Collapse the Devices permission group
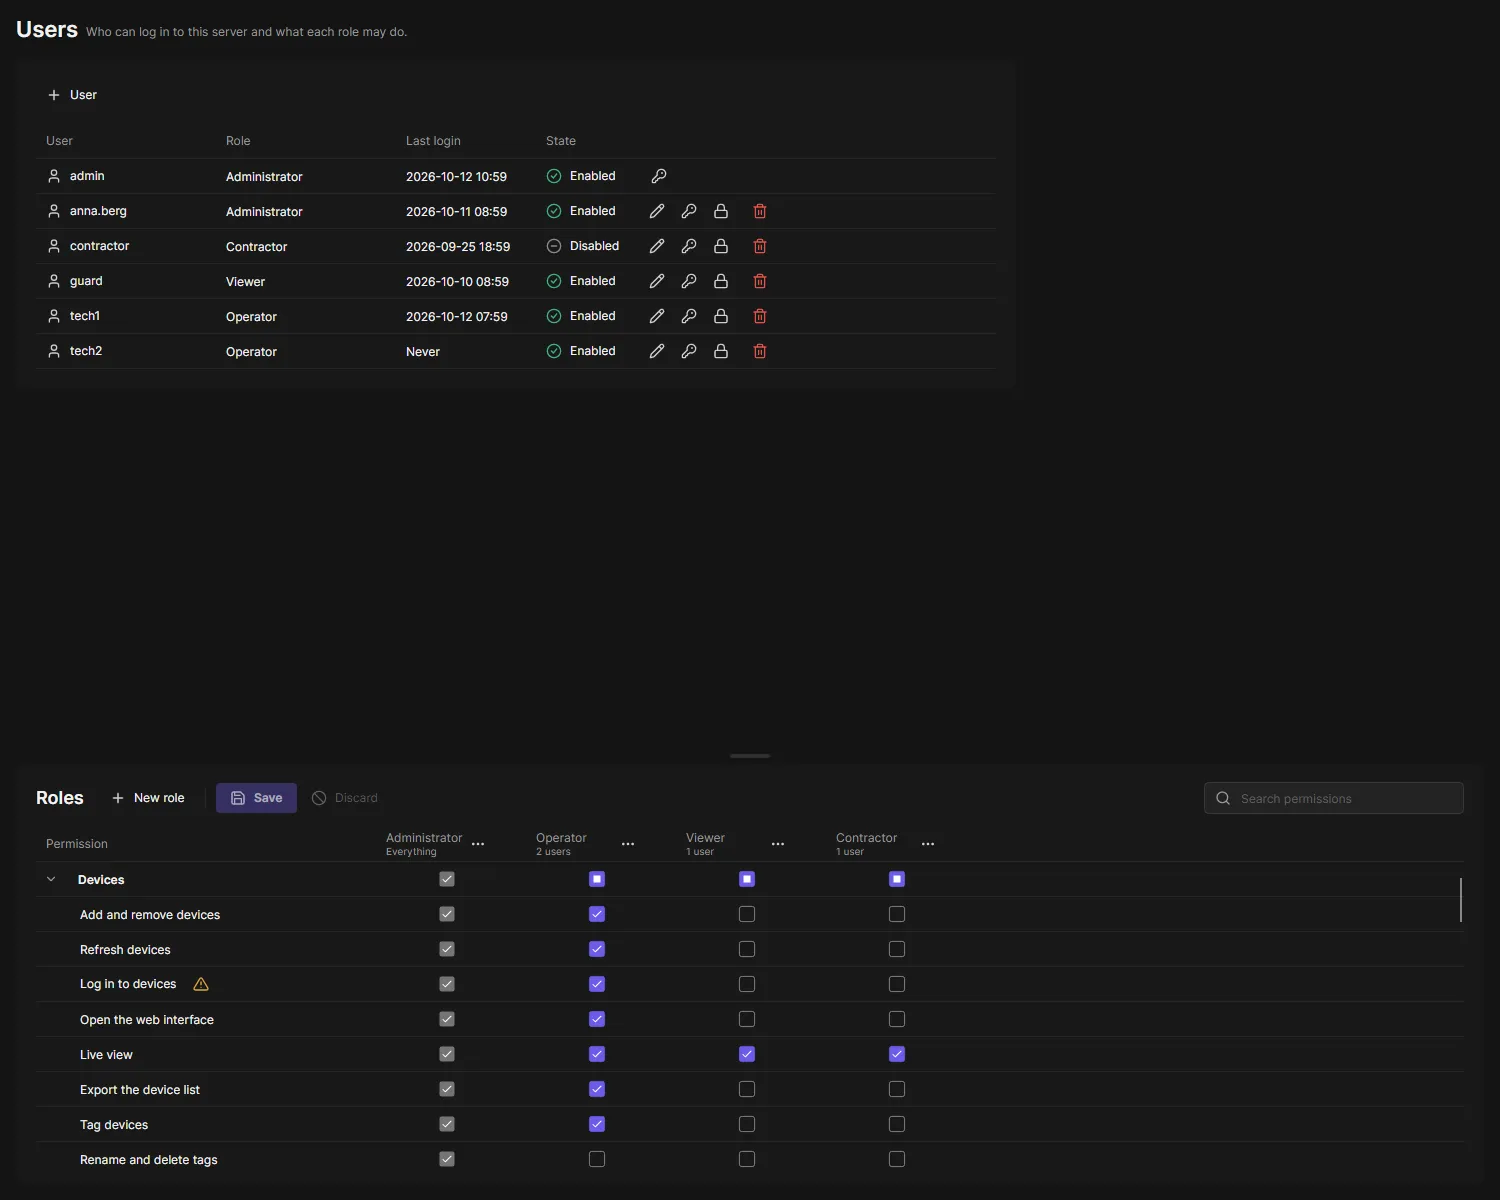The image size is (1500, 1200). point(51,879)
